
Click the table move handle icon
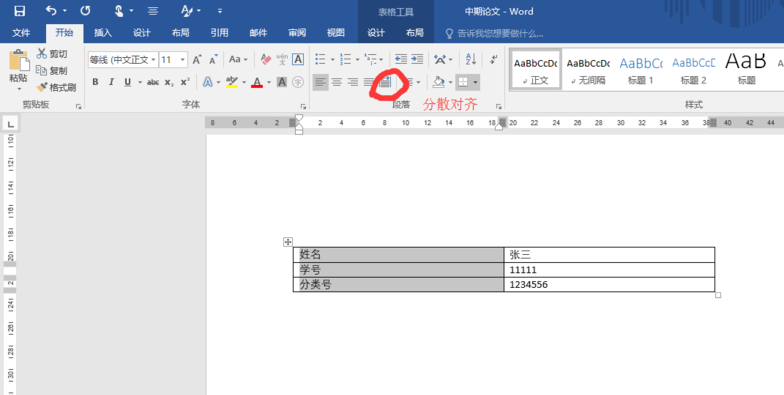point(288,242)
